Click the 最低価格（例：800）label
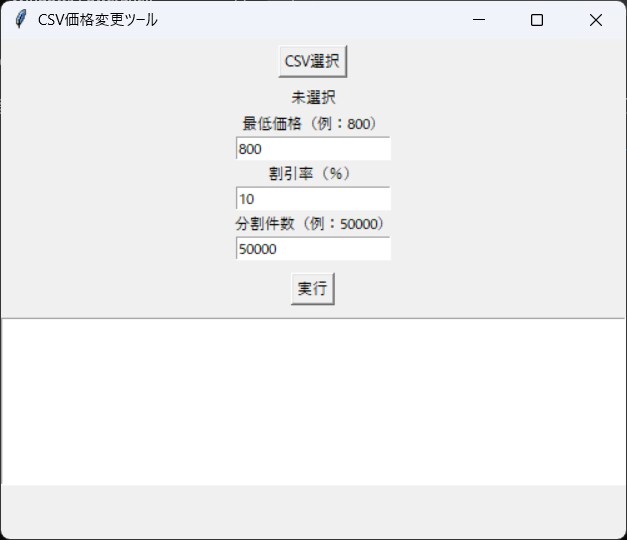 (309, 124)
